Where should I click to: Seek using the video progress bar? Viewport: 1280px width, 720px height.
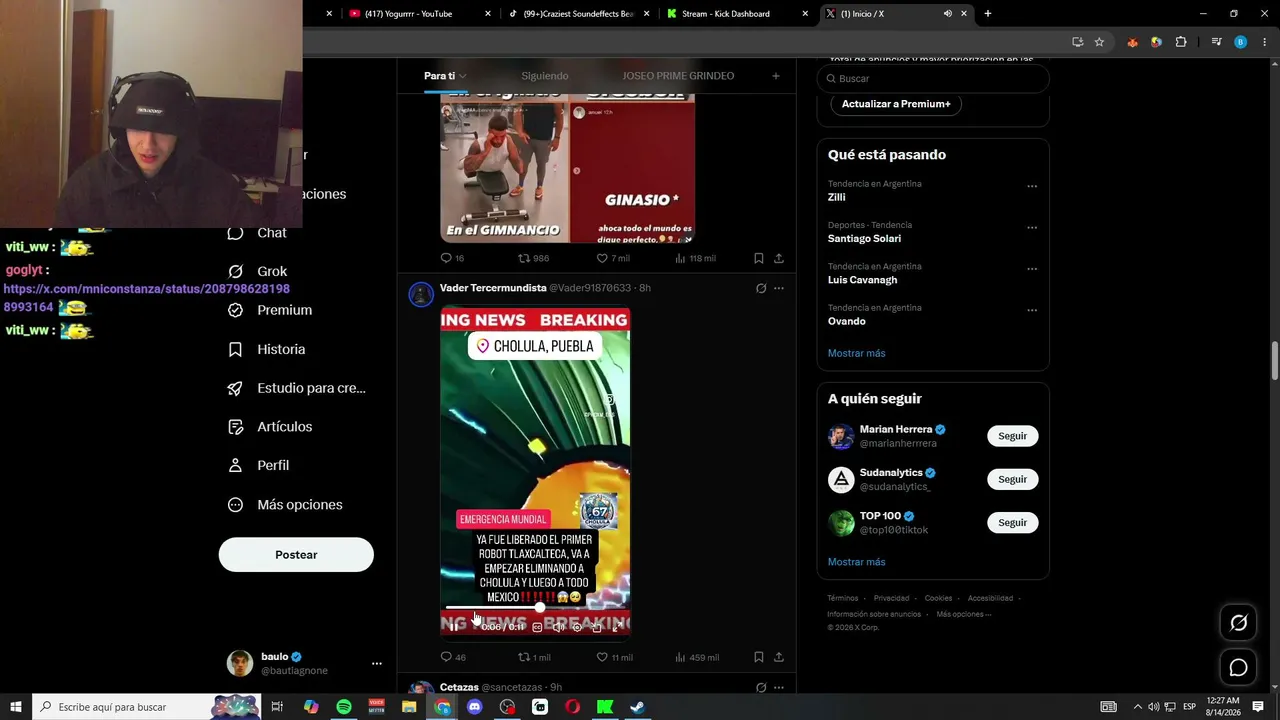tap(535, 608)
